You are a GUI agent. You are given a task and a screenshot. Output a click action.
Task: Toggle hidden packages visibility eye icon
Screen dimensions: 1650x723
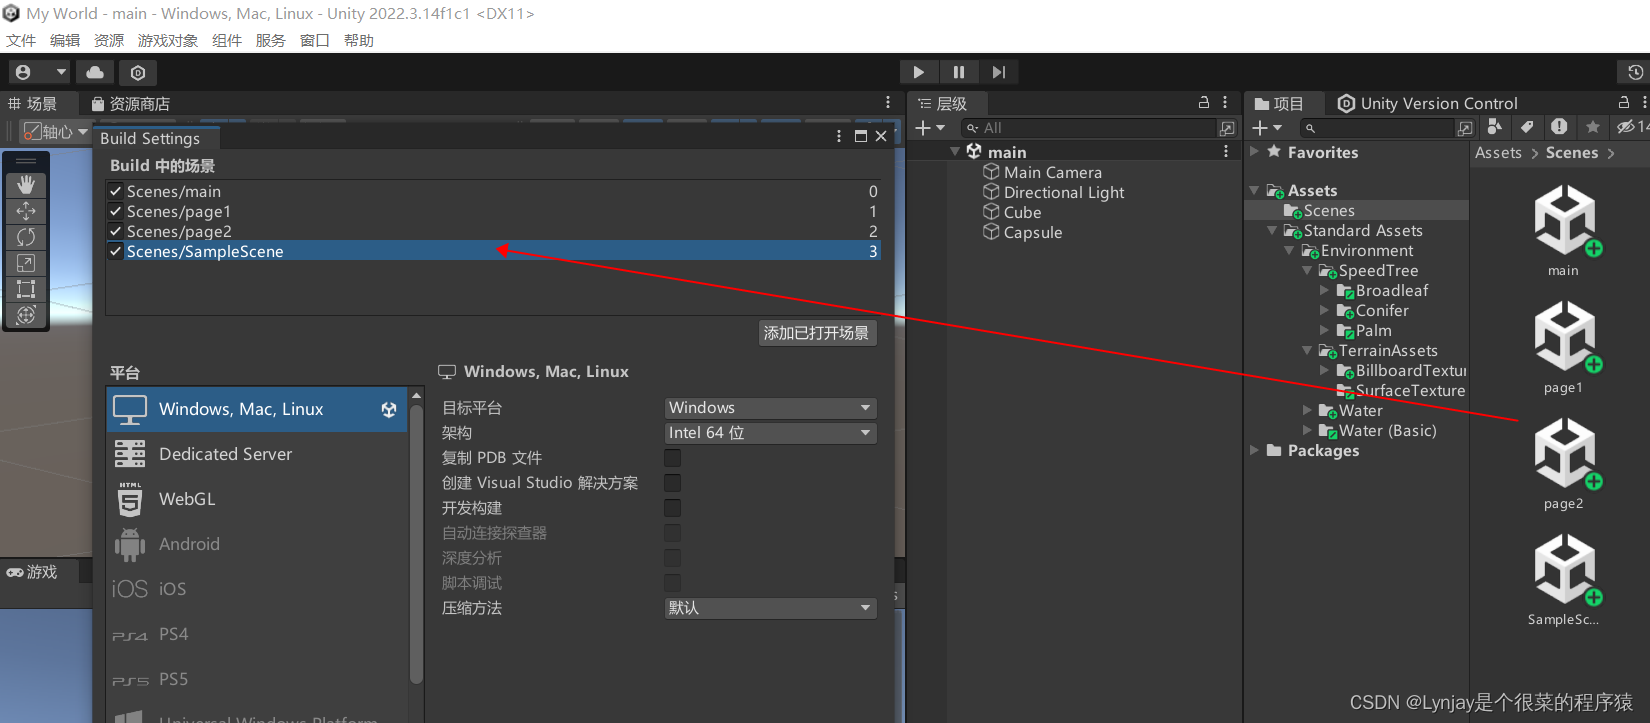click(1632, 127)
